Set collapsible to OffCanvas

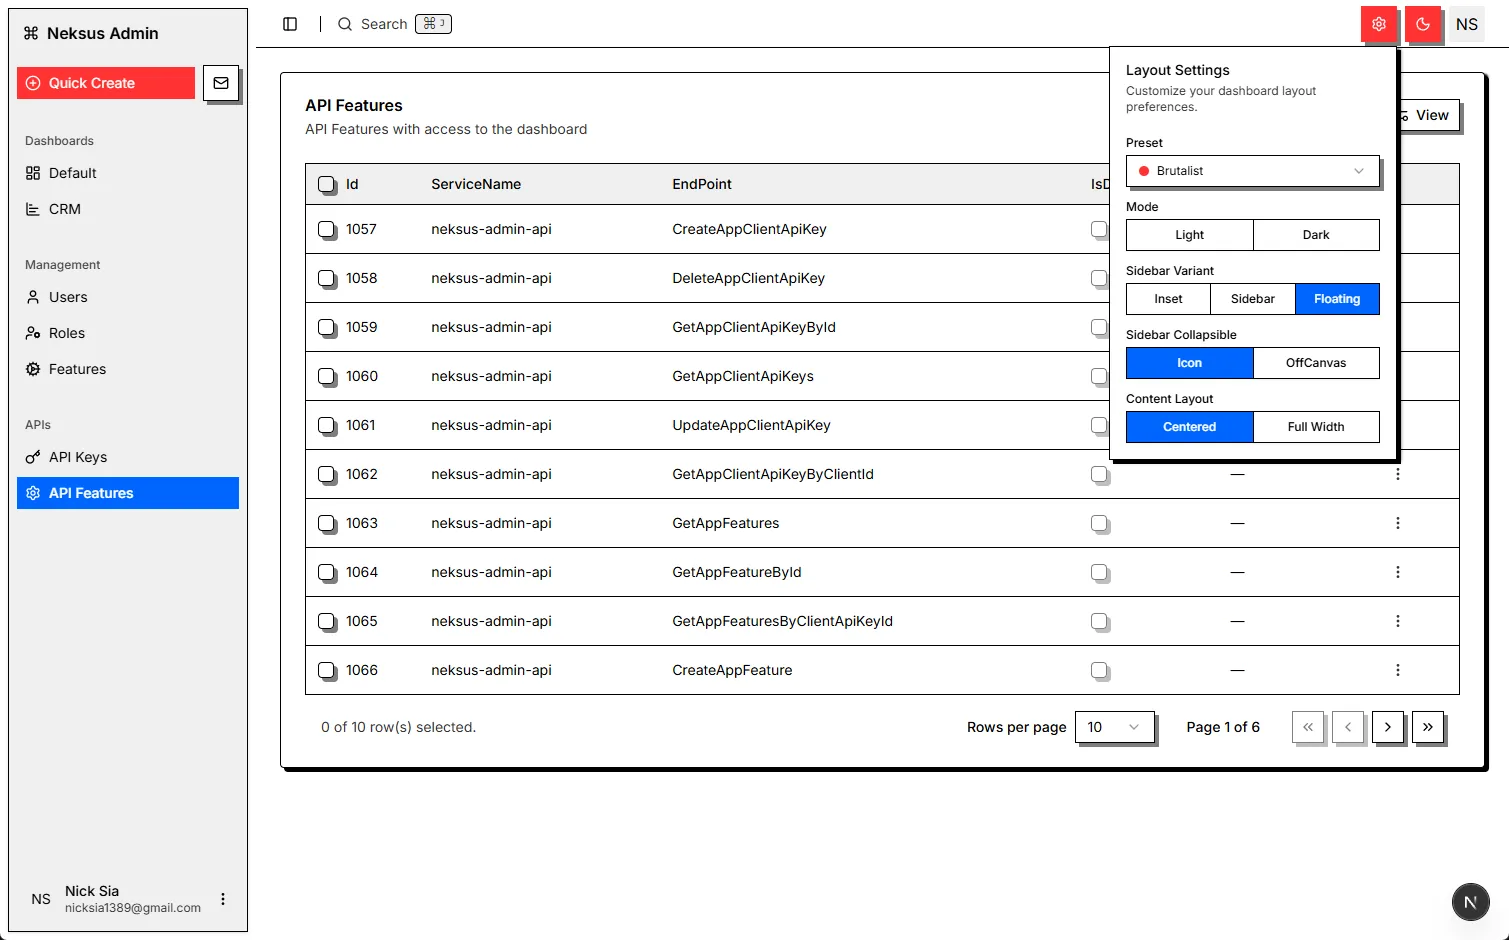coord(1316,363)
